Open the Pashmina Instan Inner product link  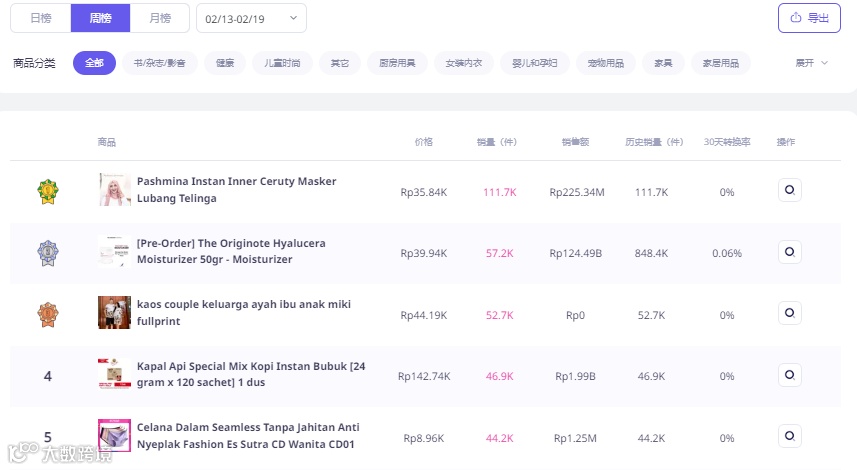coord(236,190)
